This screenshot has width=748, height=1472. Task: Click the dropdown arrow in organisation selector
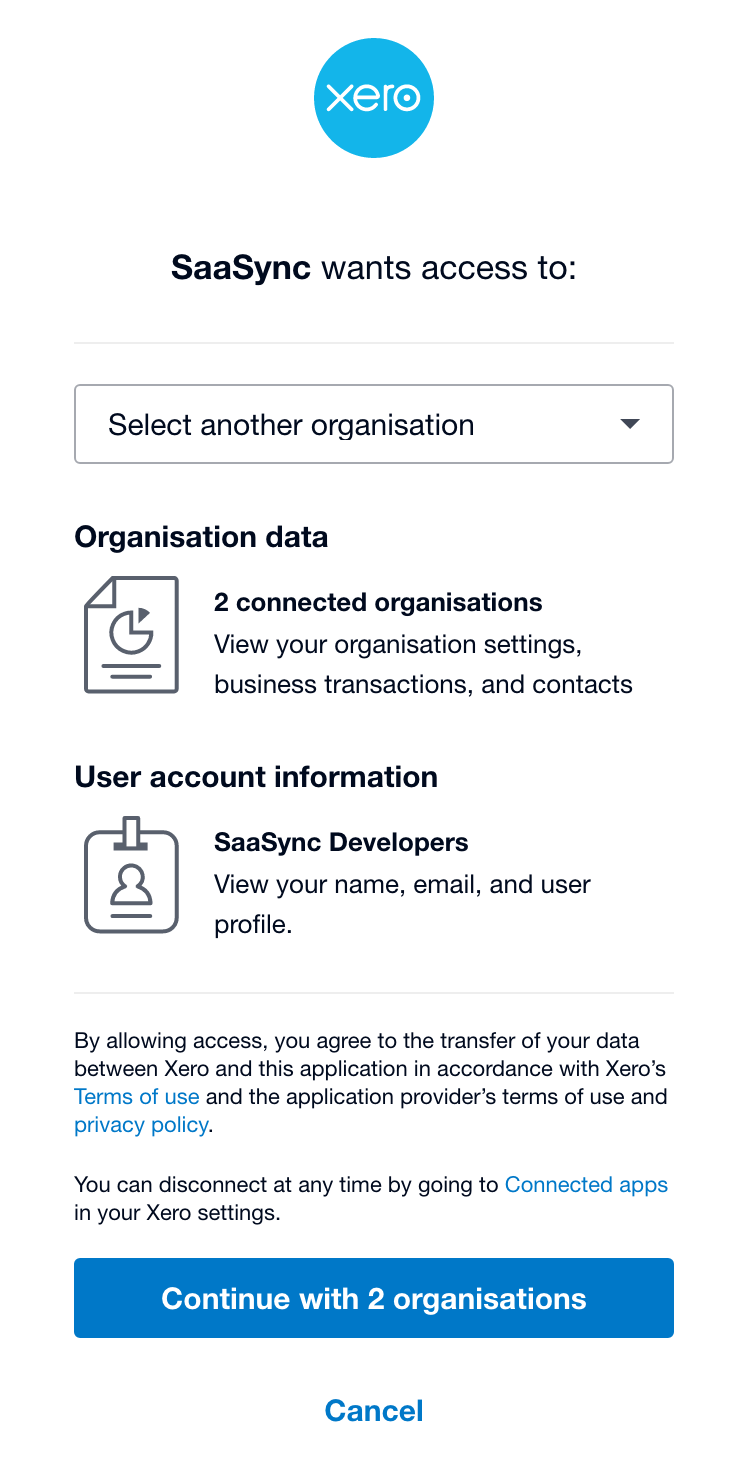point(629,424)
